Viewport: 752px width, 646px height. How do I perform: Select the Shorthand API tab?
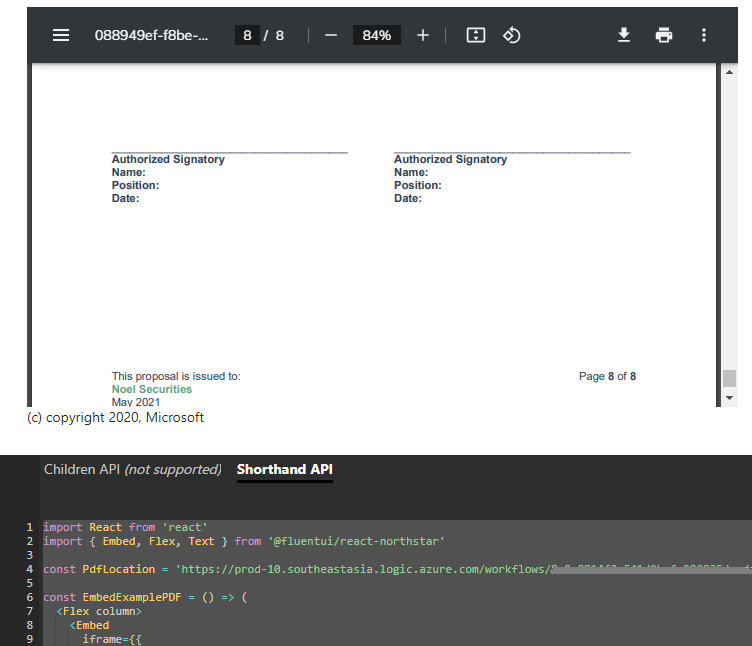pos(284,469)
